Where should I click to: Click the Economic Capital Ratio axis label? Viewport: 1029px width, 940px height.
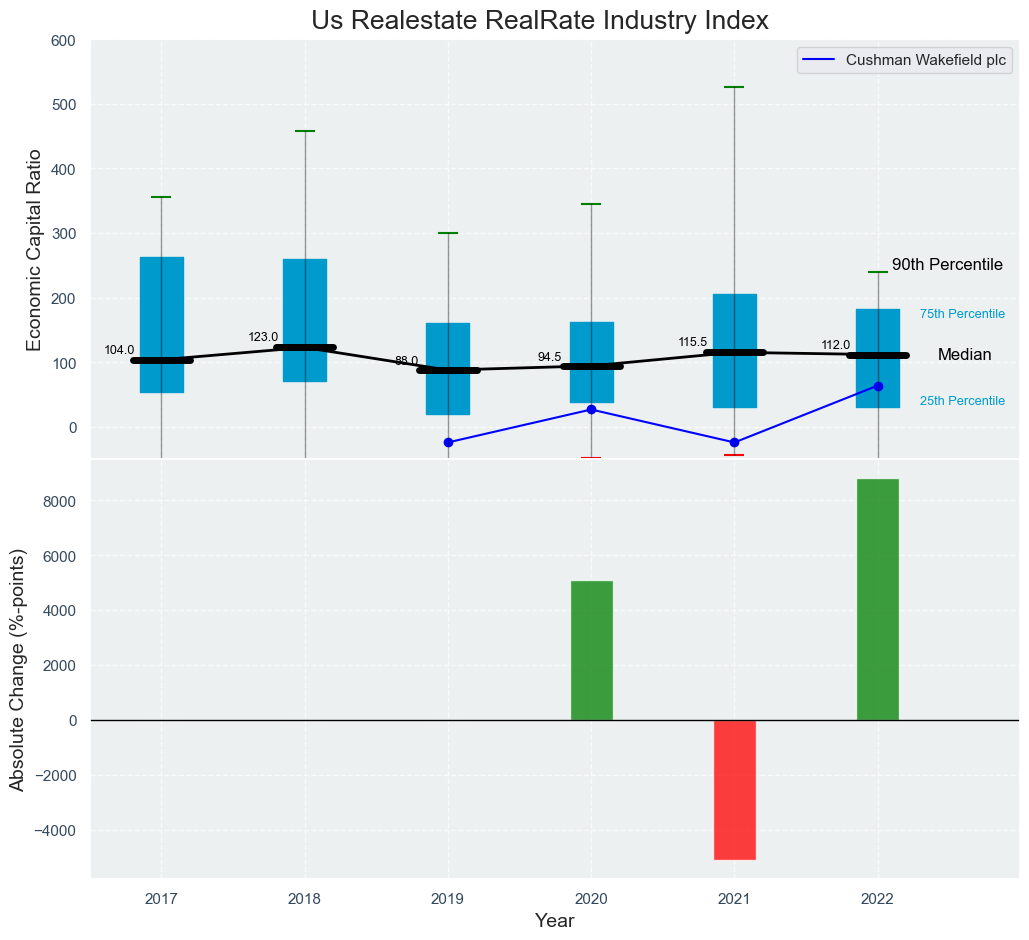[x=33, y=249]
